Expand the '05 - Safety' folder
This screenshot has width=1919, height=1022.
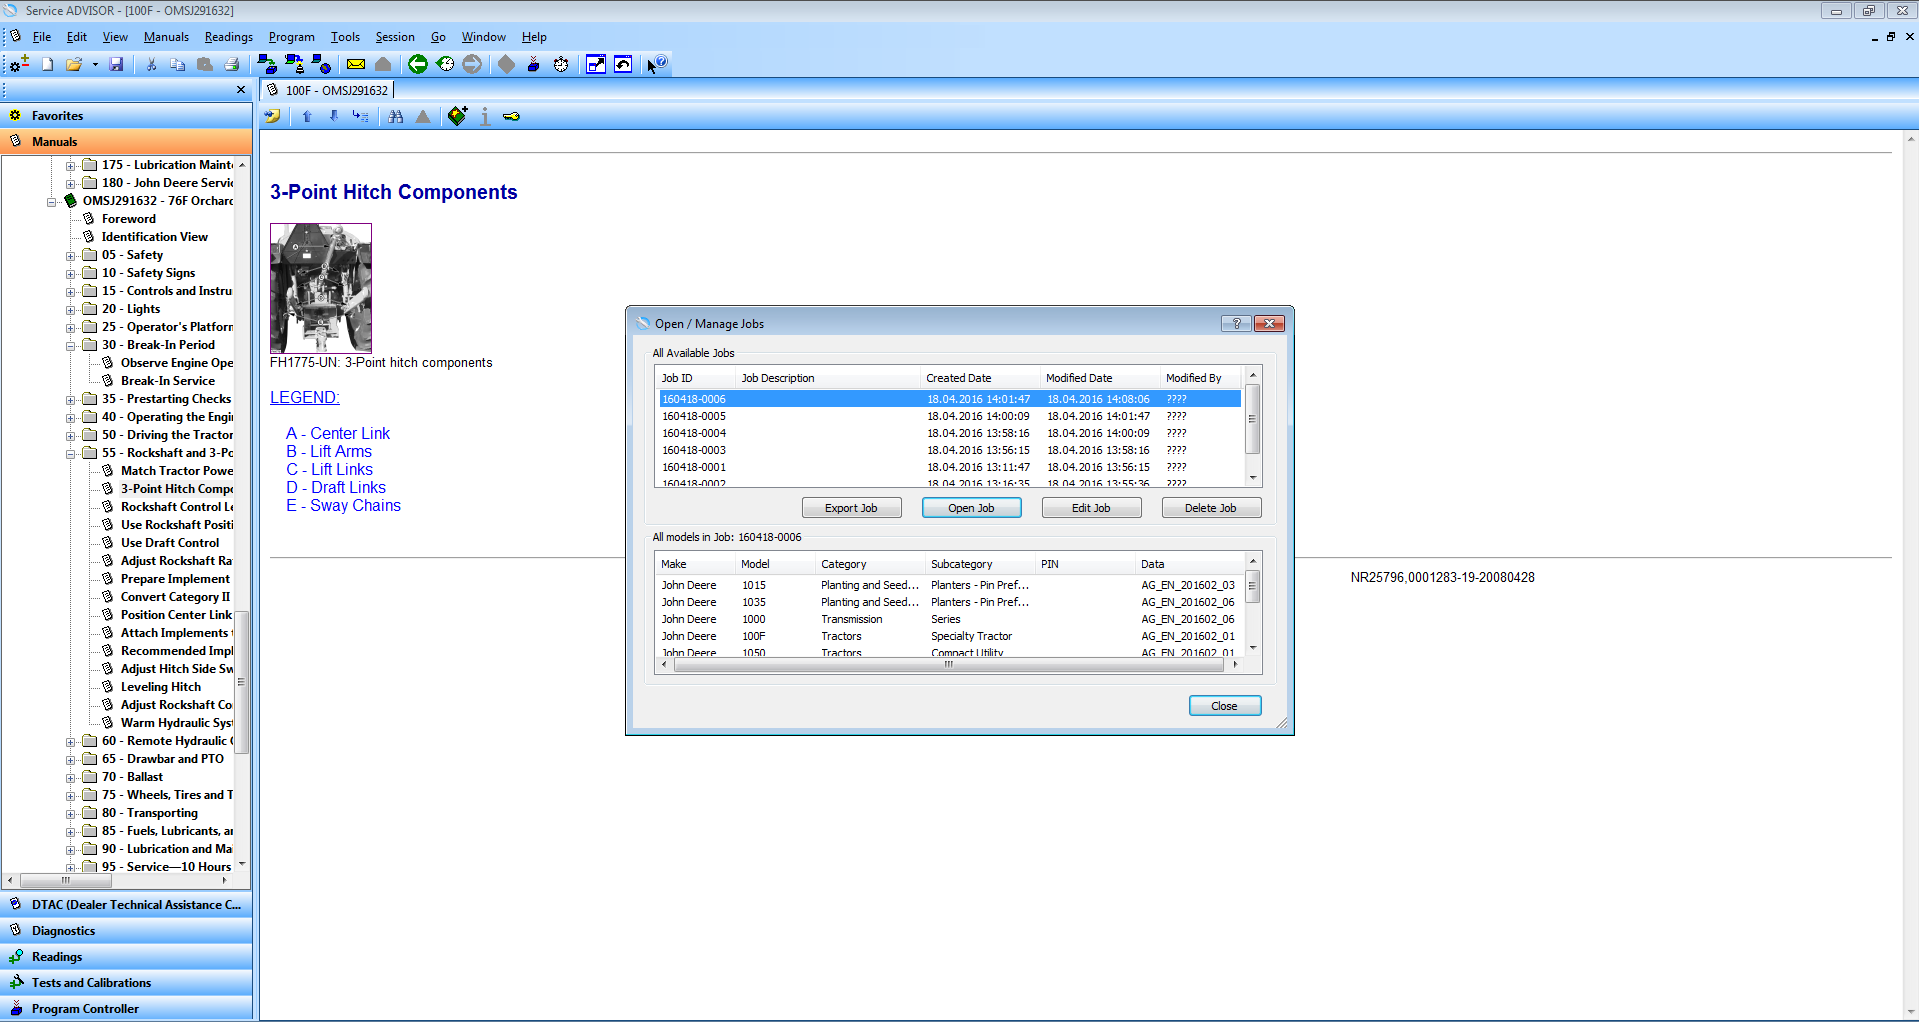(x=71, y=256)
